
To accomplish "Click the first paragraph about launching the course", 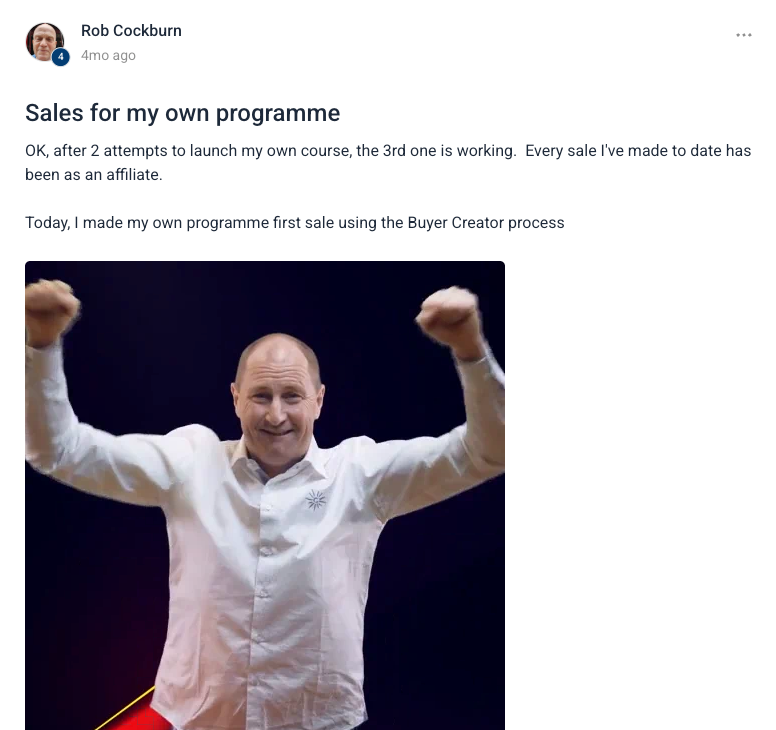I will [x=388, y=162].
